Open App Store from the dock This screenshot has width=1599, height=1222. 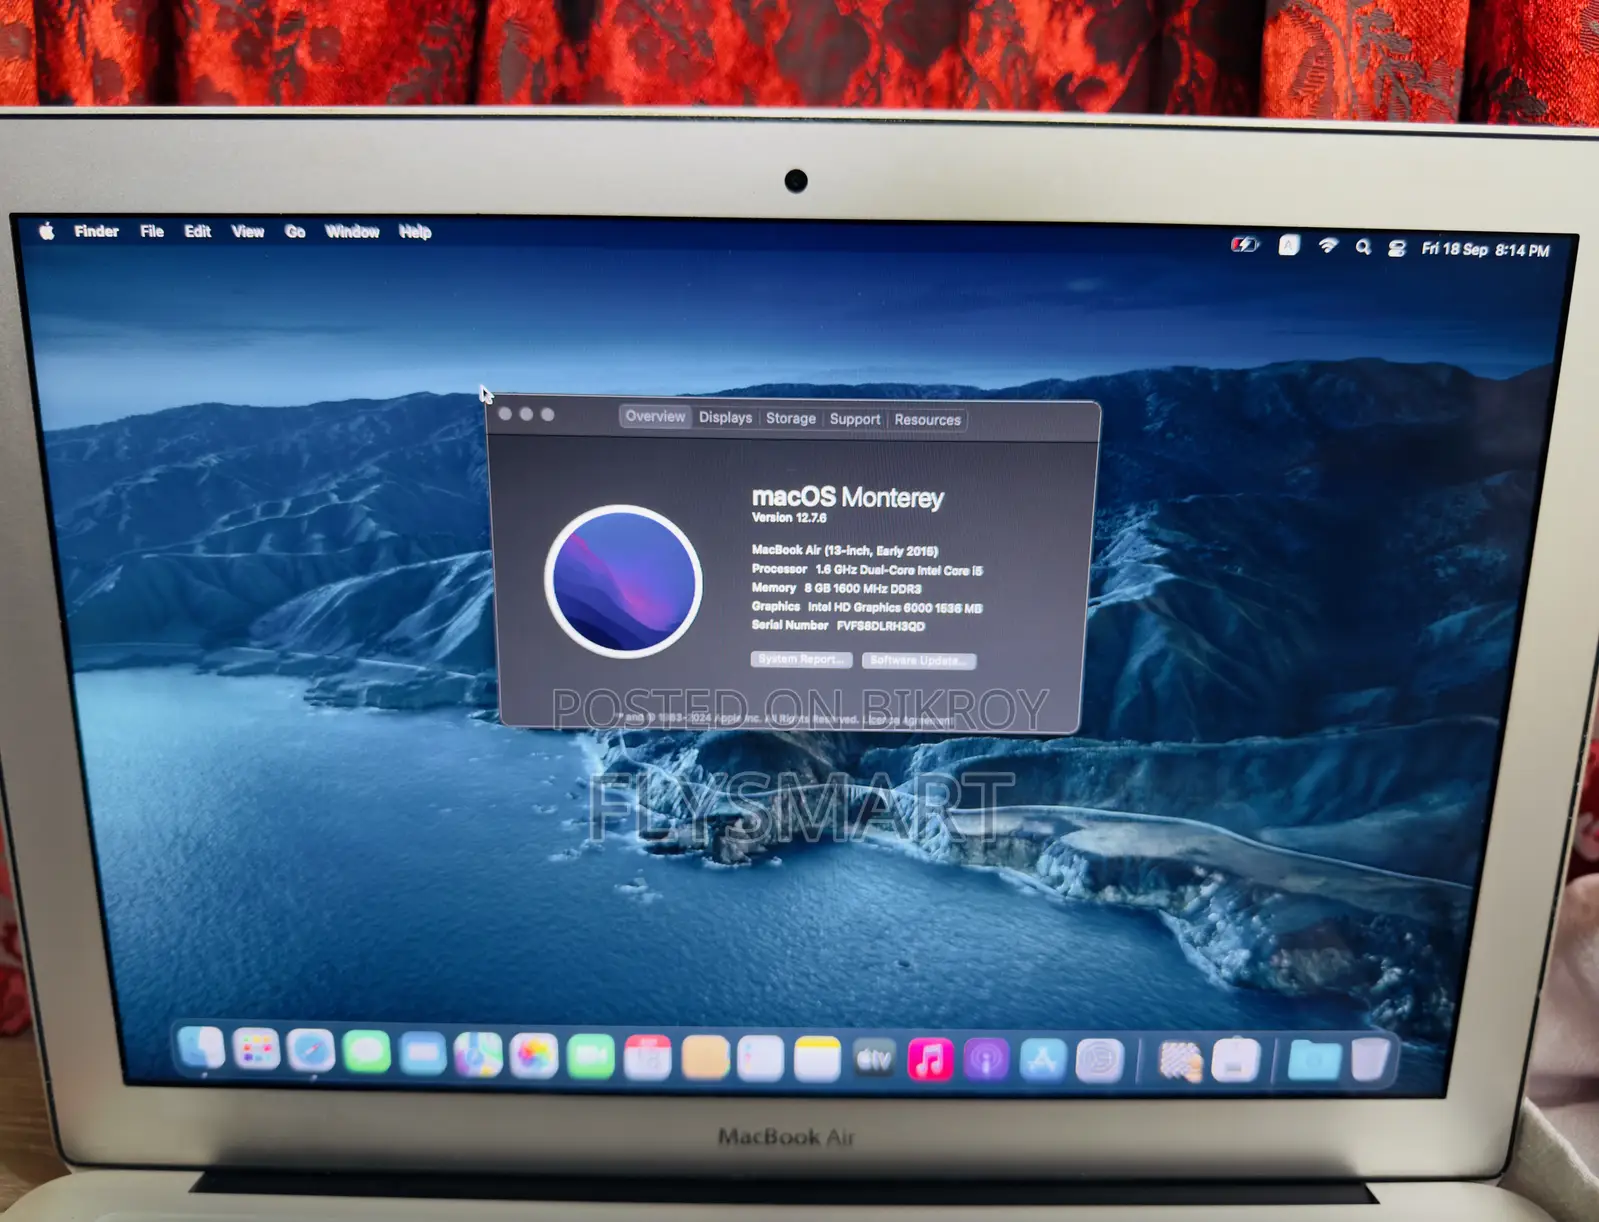click(x=1043, y=1061)
